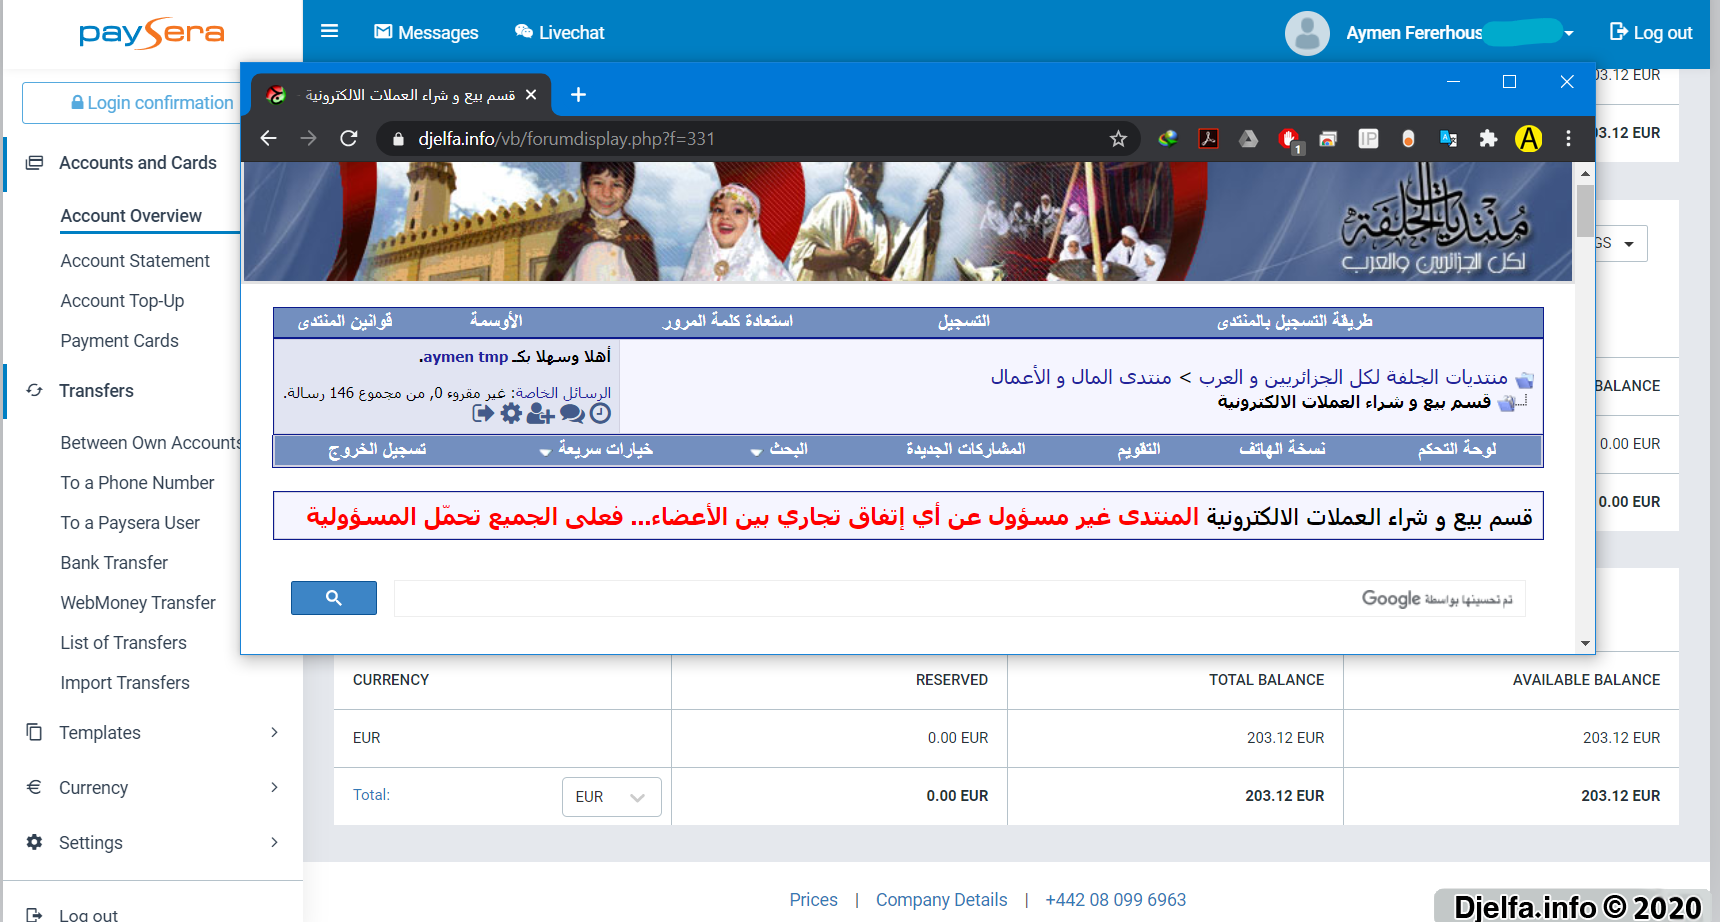The height and width of the screenshot is (922, 1720).
Task: Open the EUR total currency dropdown
Action: [611, 797]
